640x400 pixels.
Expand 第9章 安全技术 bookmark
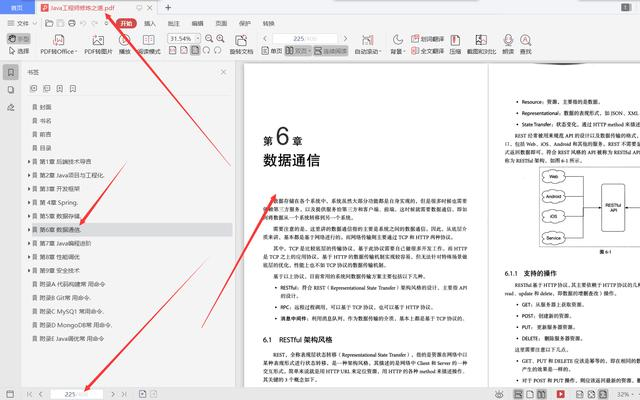tap(29, 270)
